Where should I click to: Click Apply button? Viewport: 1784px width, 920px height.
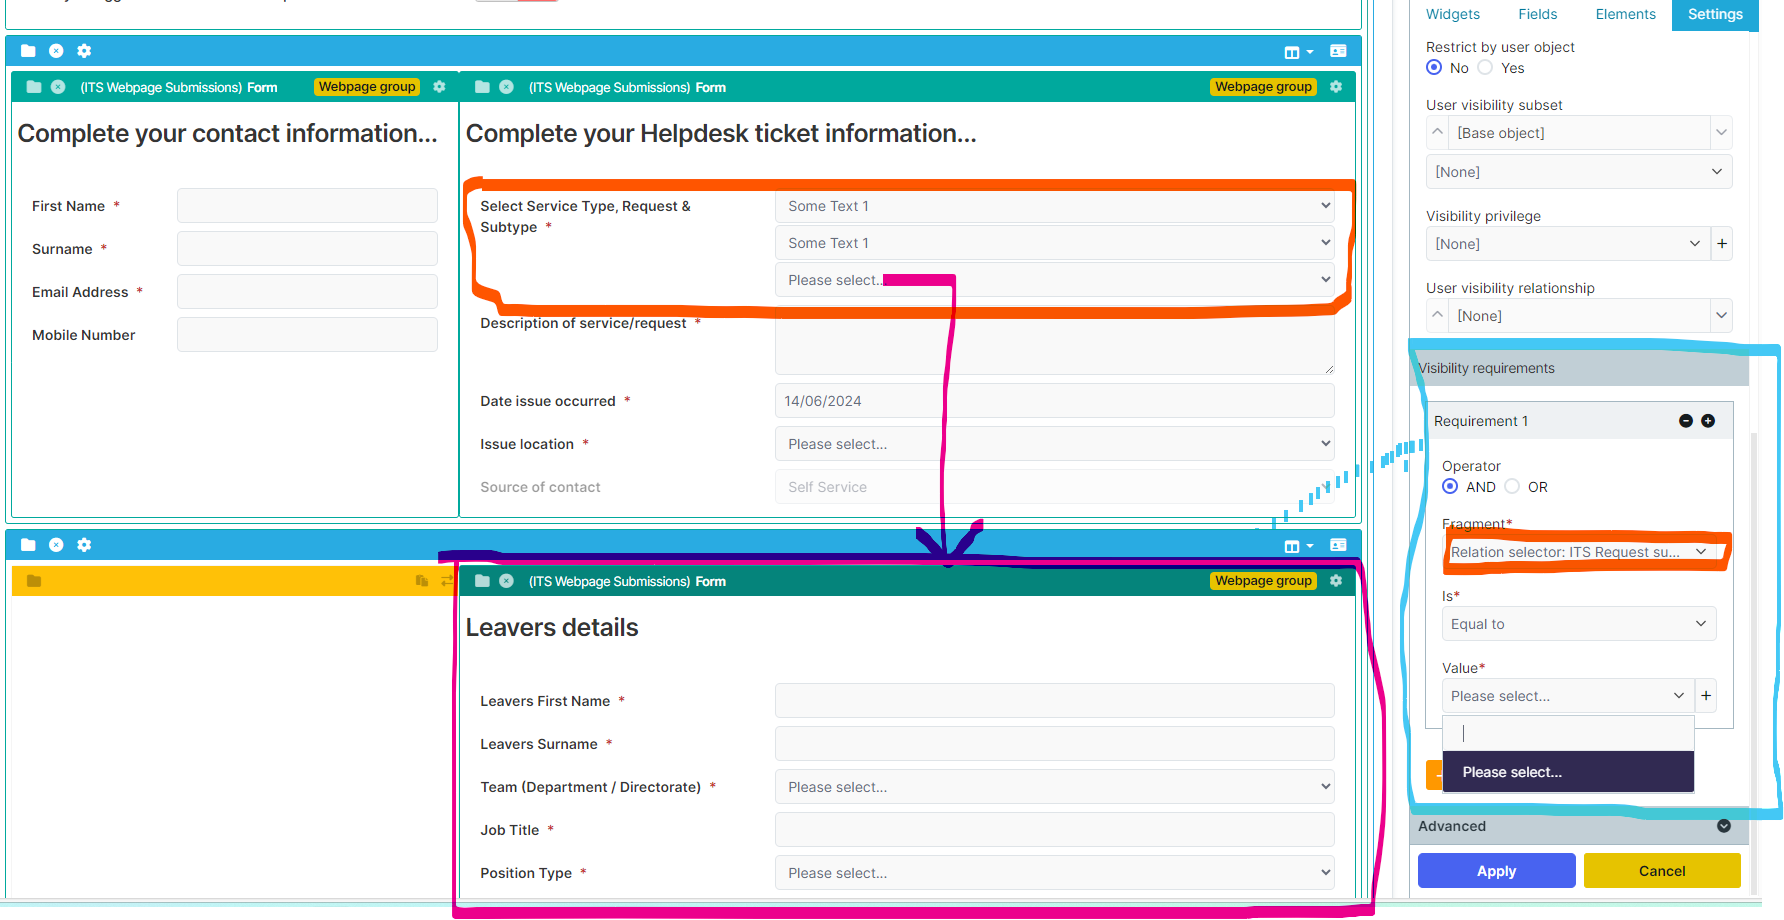[x=1497, y=871]
